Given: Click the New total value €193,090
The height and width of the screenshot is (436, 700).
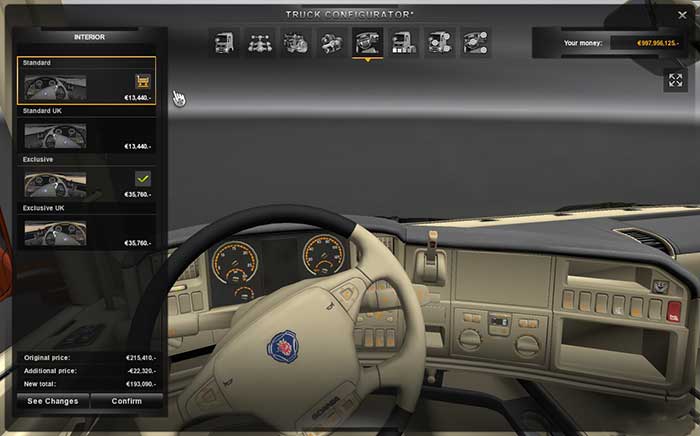Looking at the screenshot, I should tap(141, 384).
